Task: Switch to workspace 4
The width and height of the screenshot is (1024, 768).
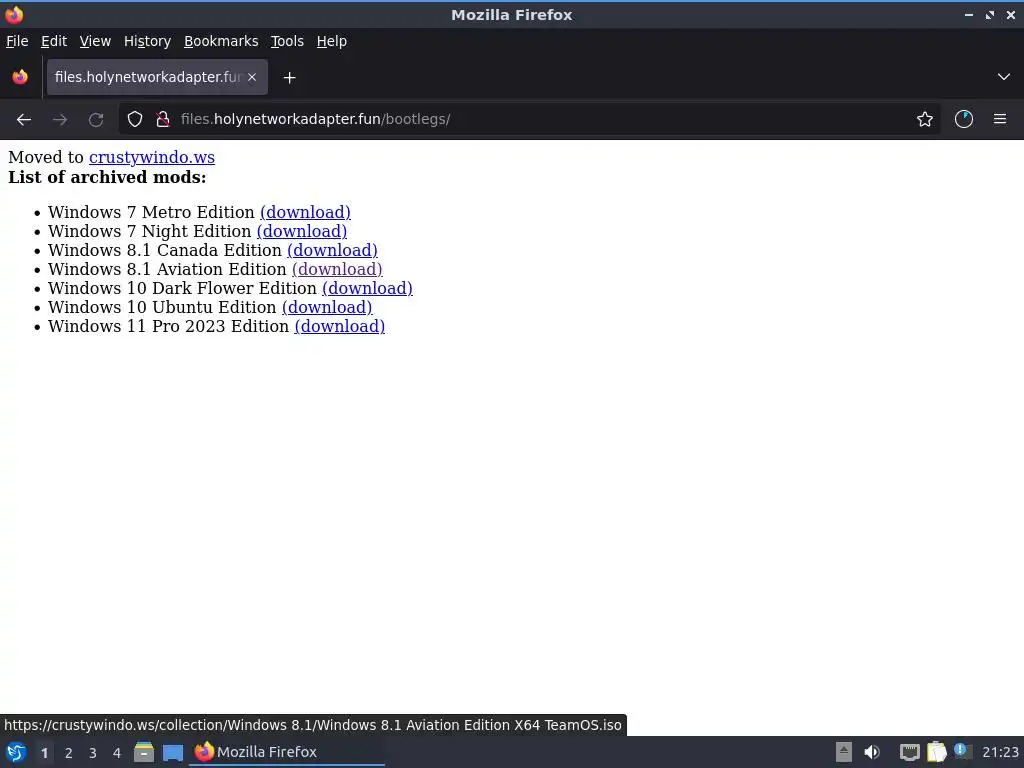Action: click(117, 753)
